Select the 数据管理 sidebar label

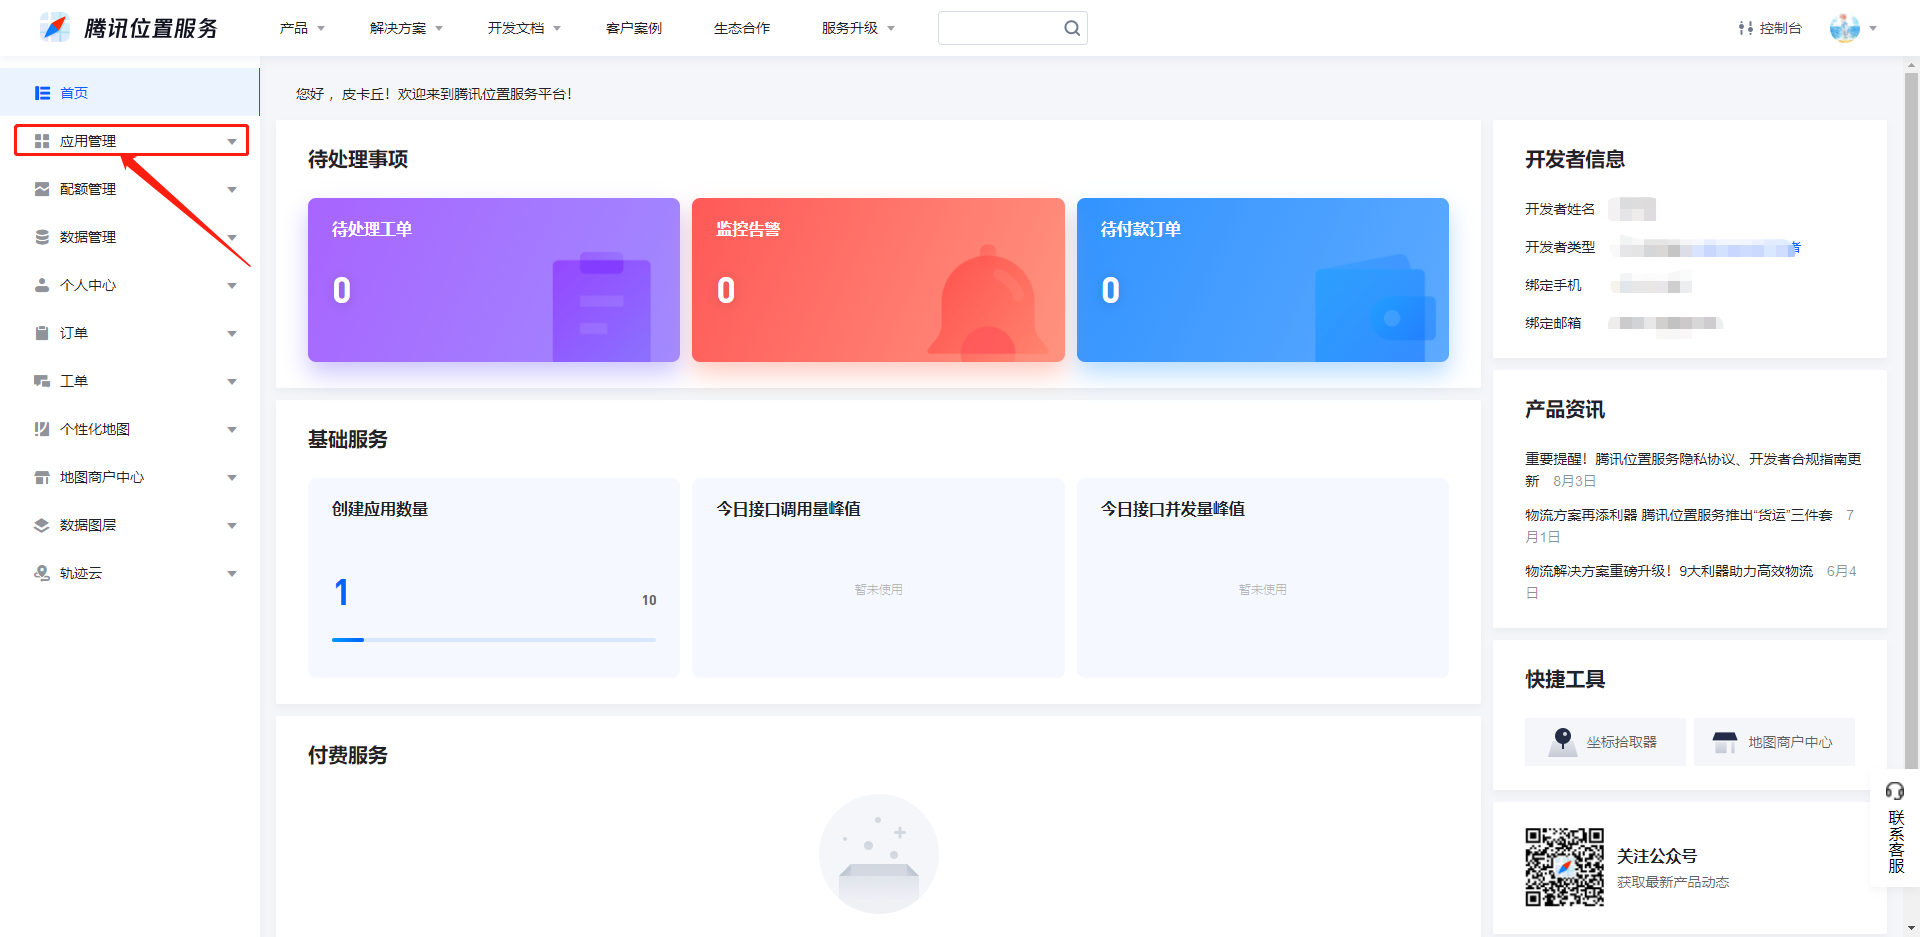(88, 237)
